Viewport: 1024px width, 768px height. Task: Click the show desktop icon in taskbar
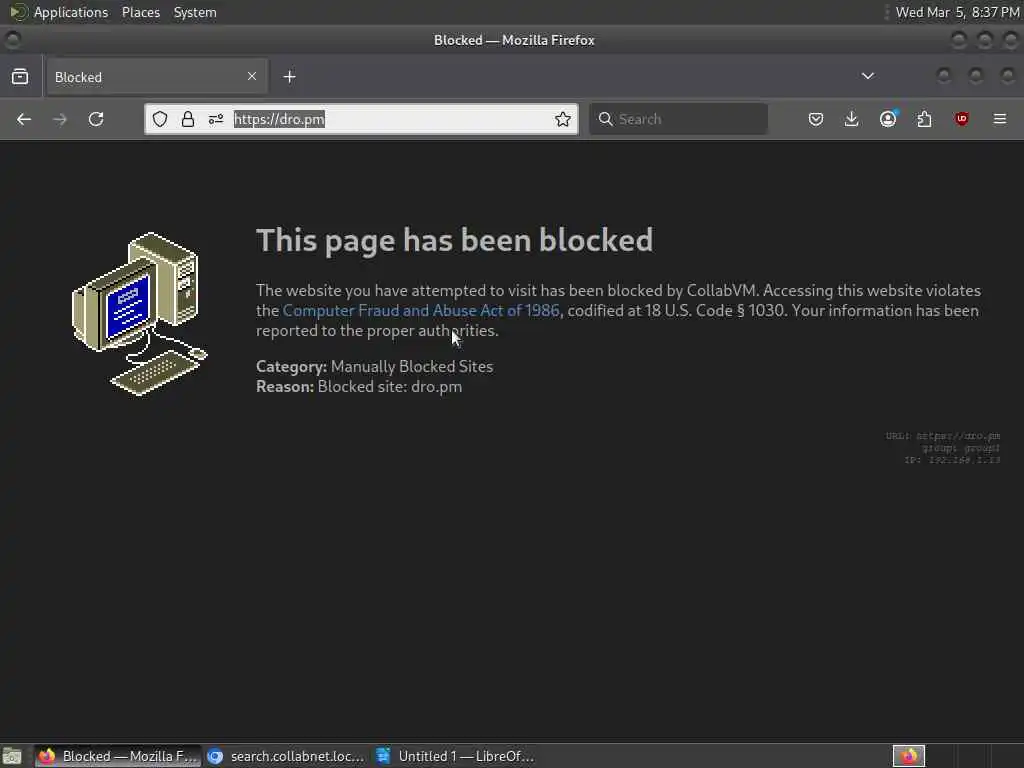(12, 756)
